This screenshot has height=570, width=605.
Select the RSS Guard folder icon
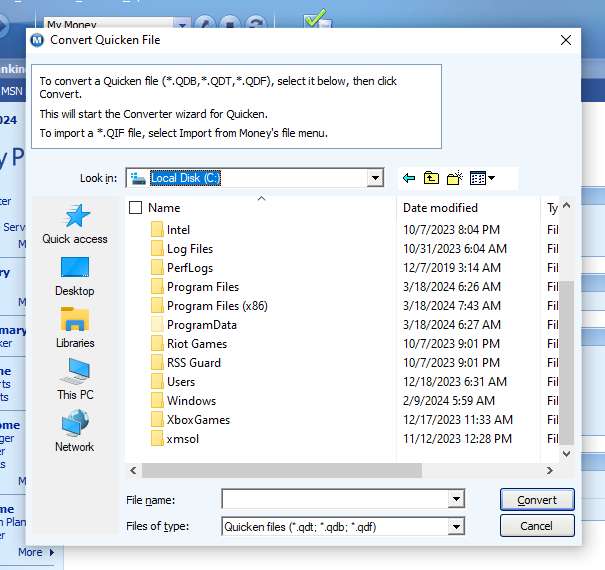coord(157,363)
